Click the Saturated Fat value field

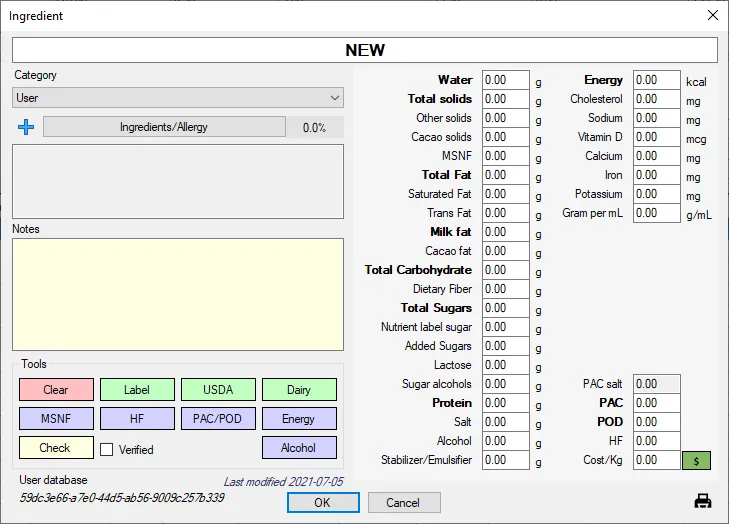(x=505, y=194)
